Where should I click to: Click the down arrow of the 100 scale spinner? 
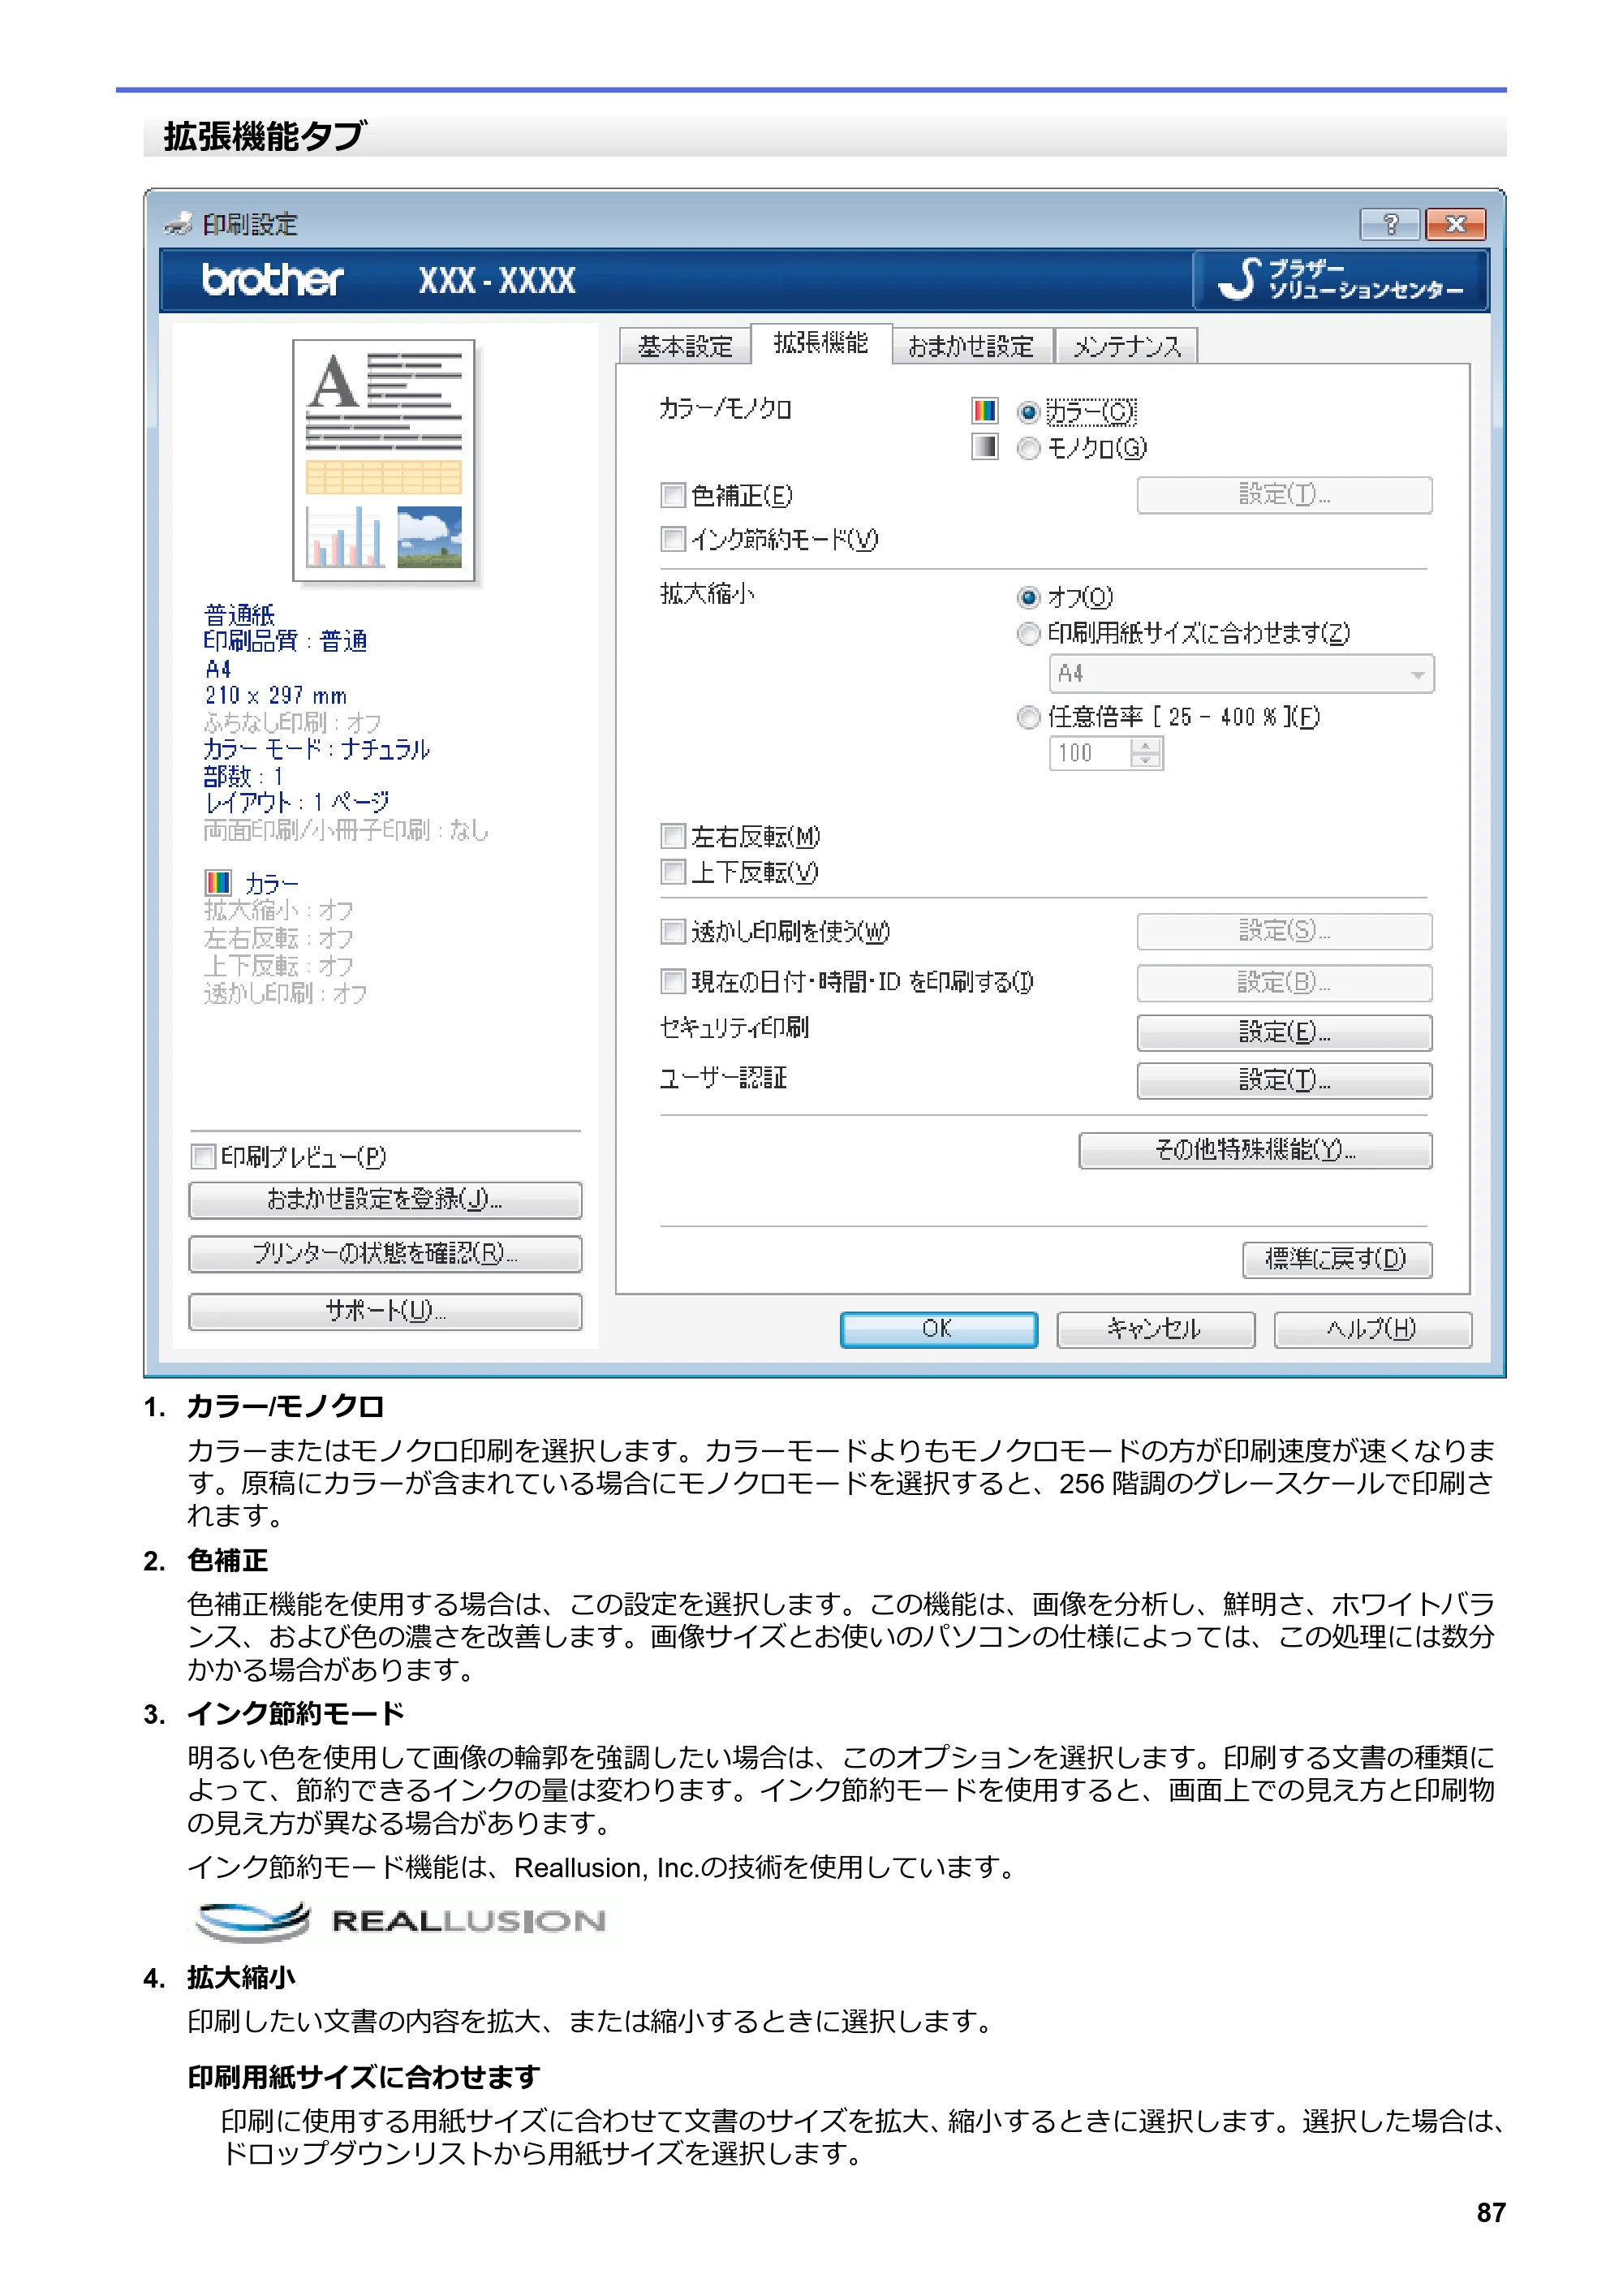click(x=1146, y=761)
